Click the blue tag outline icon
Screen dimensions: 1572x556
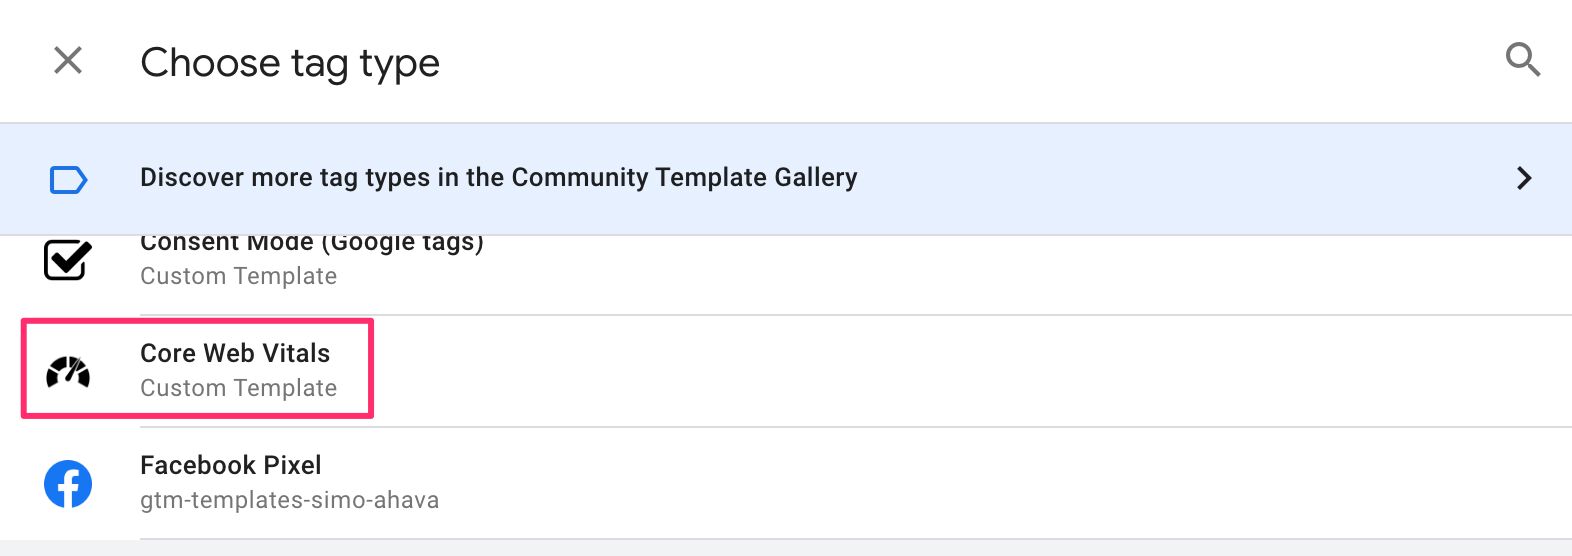pos(68,179)
